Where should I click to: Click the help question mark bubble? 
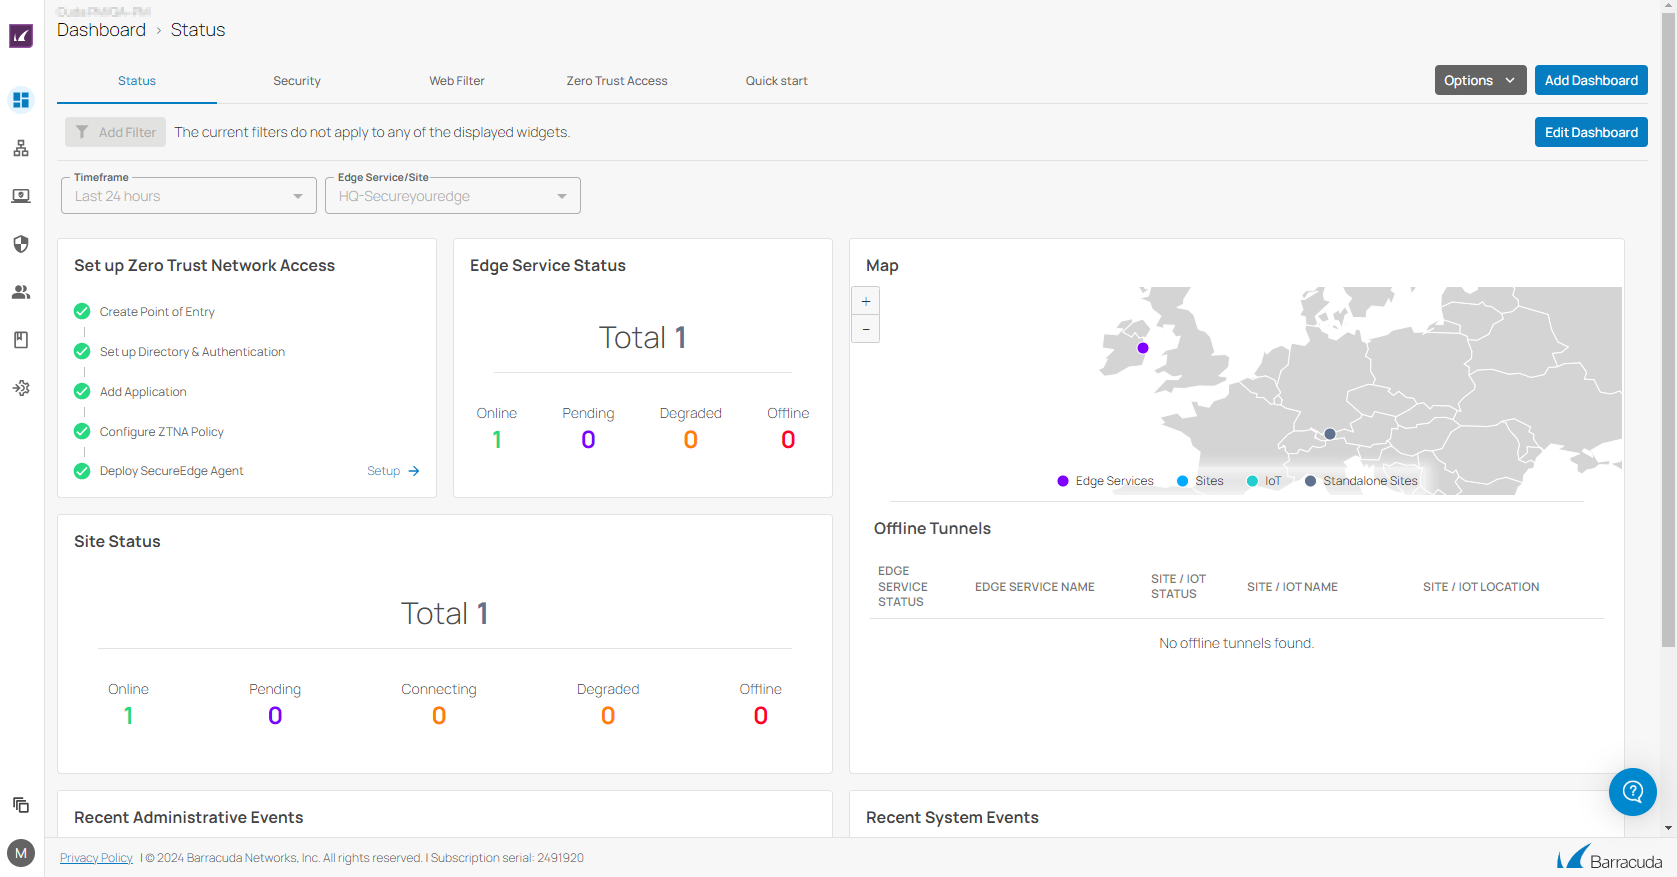click(x=1633, y=792)
